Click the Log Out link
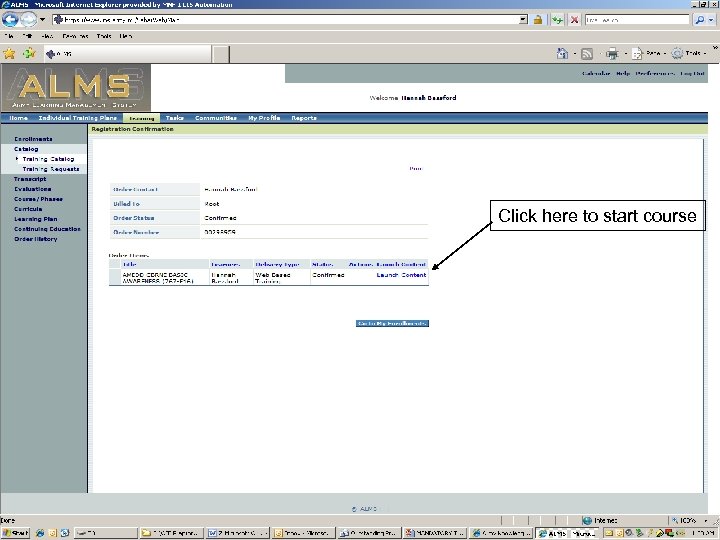 tap(692, 73)
